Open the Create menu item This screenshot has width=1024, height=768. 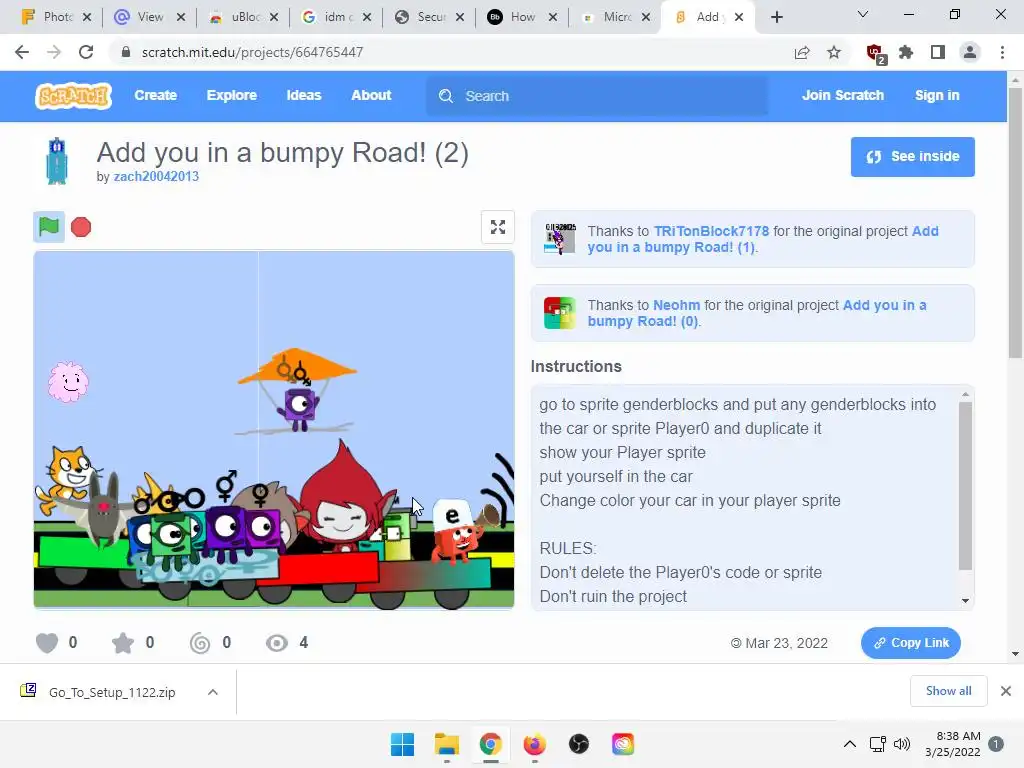click(155, 95)
